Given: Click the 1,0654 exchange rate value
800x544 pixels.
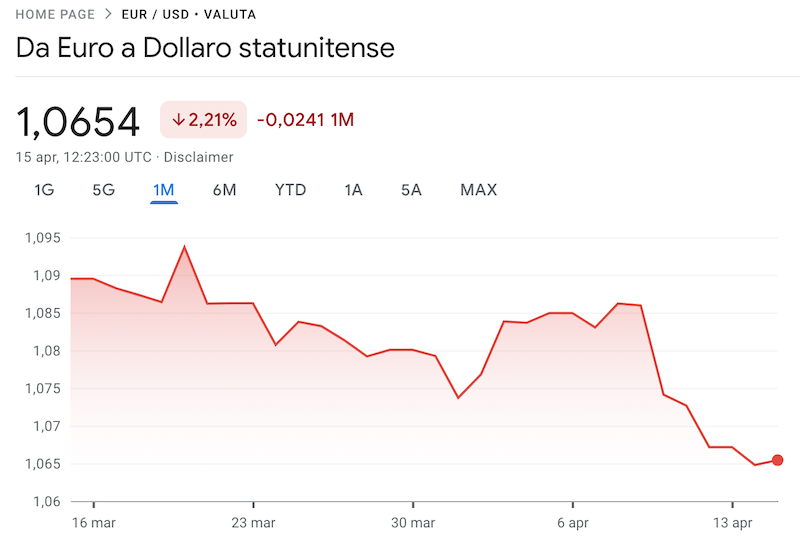Looking at the screenshot, I should pyautogui.click(x=78, y=121).
